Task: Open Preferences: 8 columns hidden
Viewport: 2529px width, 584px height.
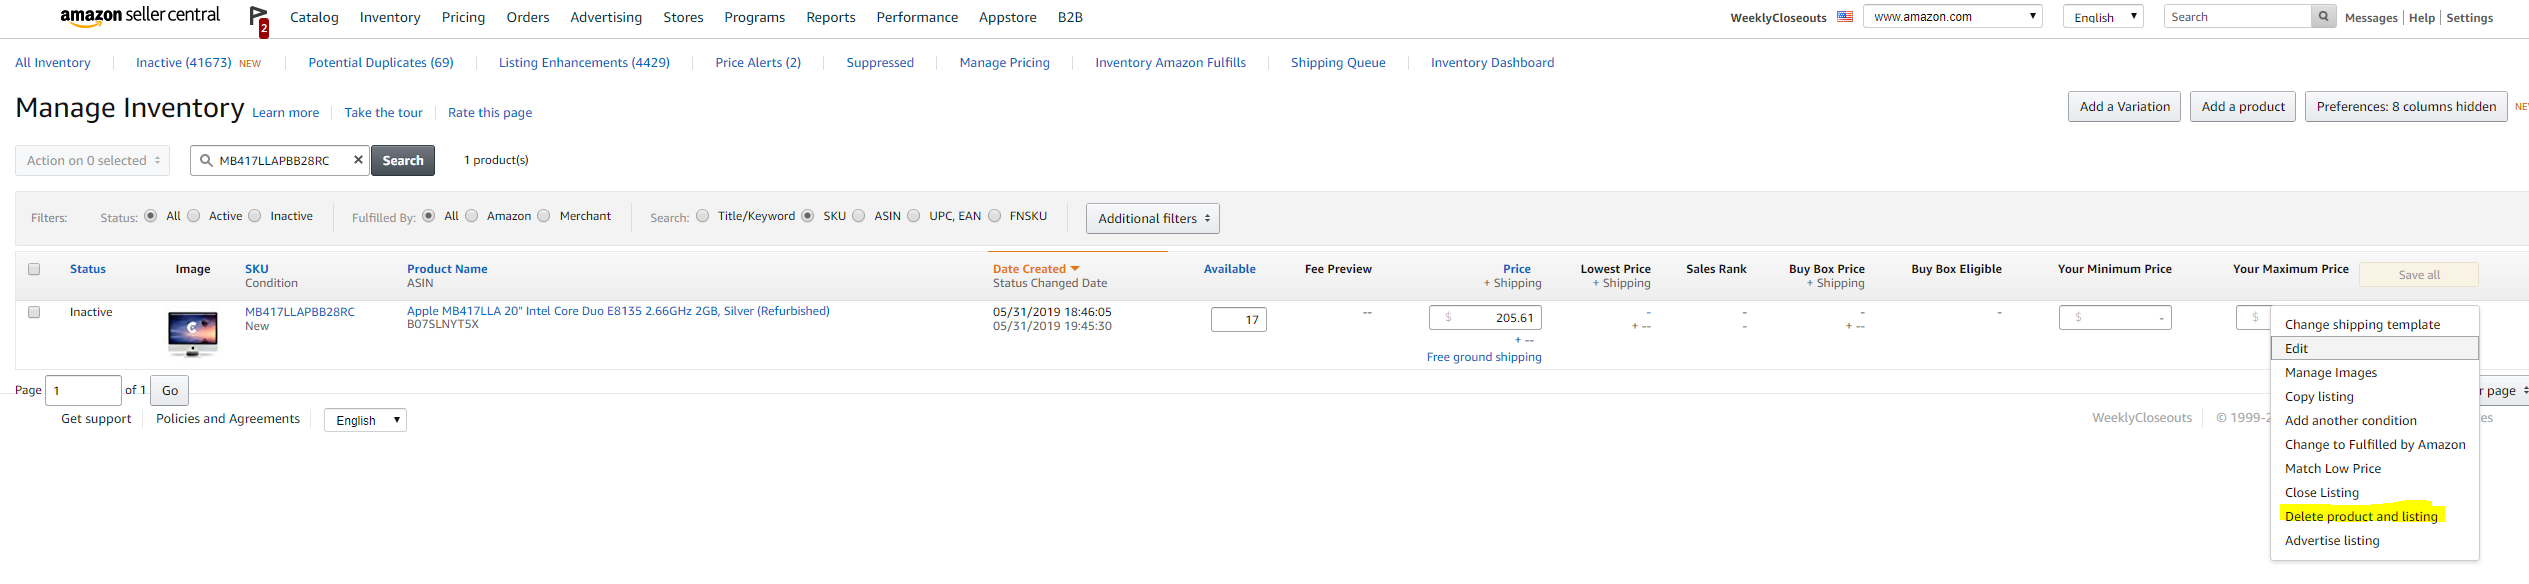Action: [2405, 106]
